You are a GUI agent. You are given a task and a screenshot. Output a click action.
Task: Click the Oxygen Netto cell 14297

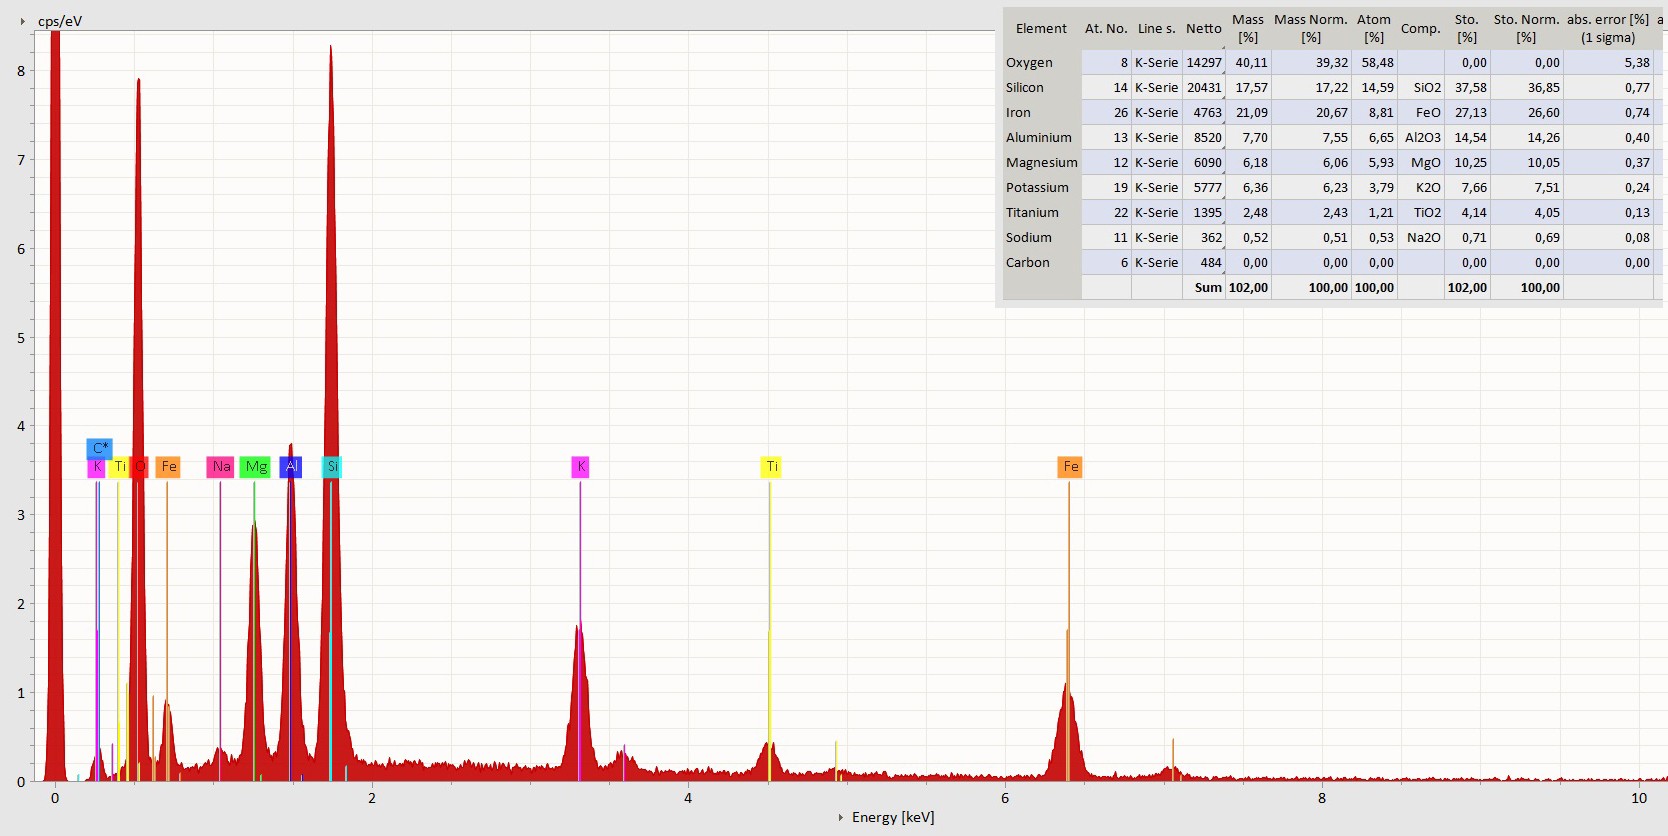click(1203, 63)
